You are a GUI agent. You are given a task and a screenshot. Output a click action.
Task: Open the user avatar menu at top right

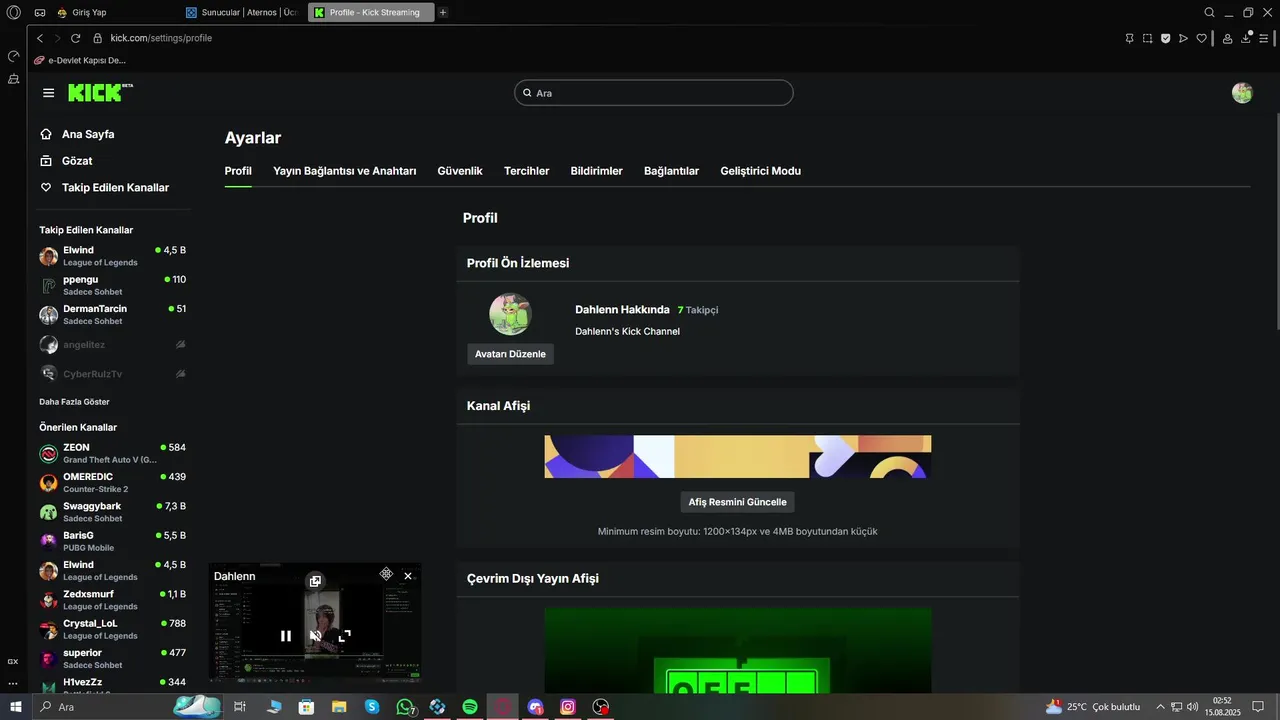[1242, 93]
